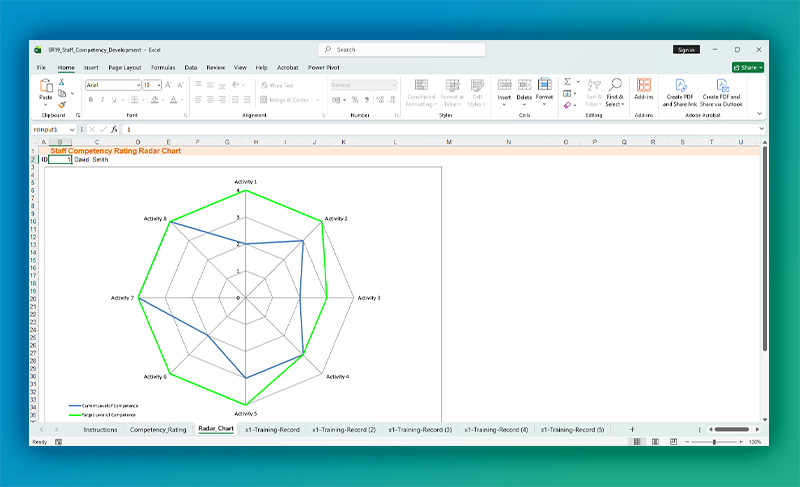Switch to the Competency_Rating sheet tab
The image size is (800, 487).
(x=157, y=429)
